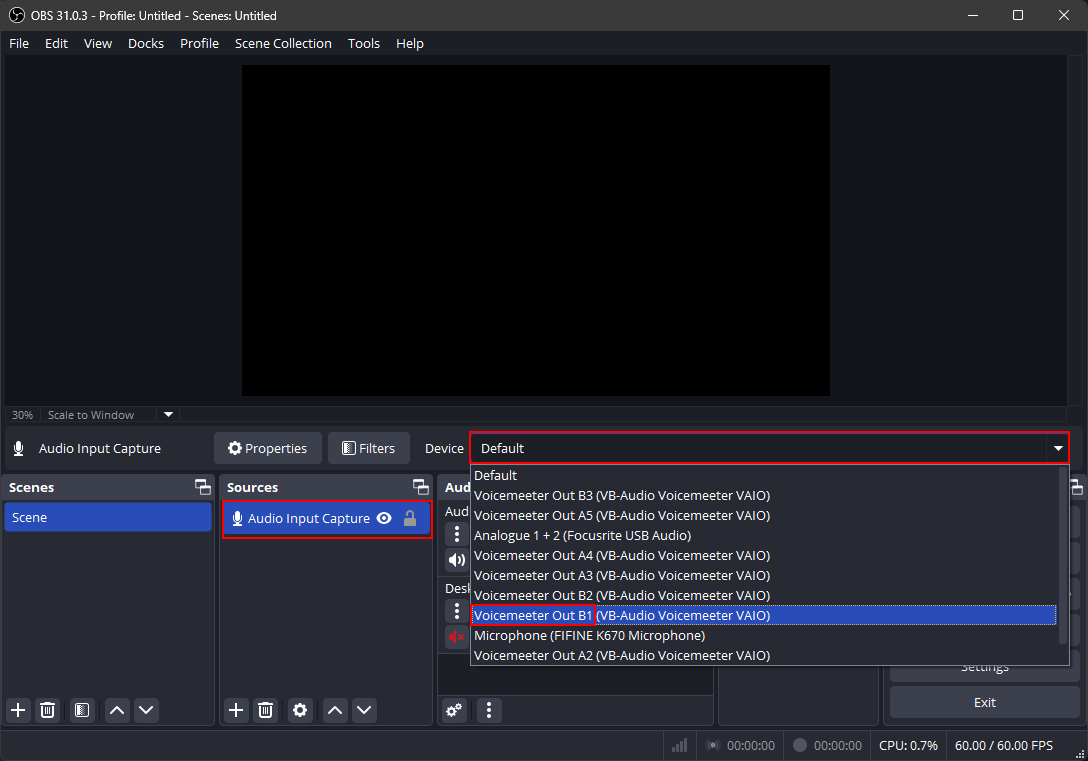The width and height of the screenshot is (1088, 761).
Task: Click the Filters button
Action: click(x=368, y=448)
